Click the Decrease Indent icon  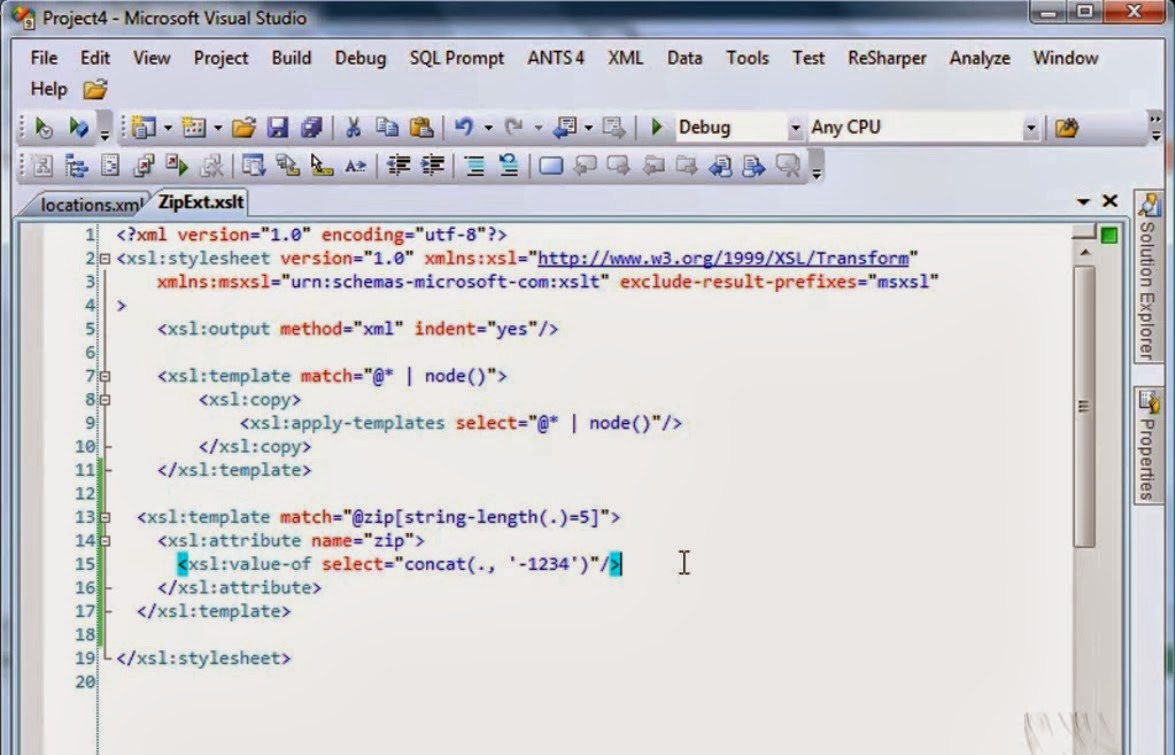point(399,165)
